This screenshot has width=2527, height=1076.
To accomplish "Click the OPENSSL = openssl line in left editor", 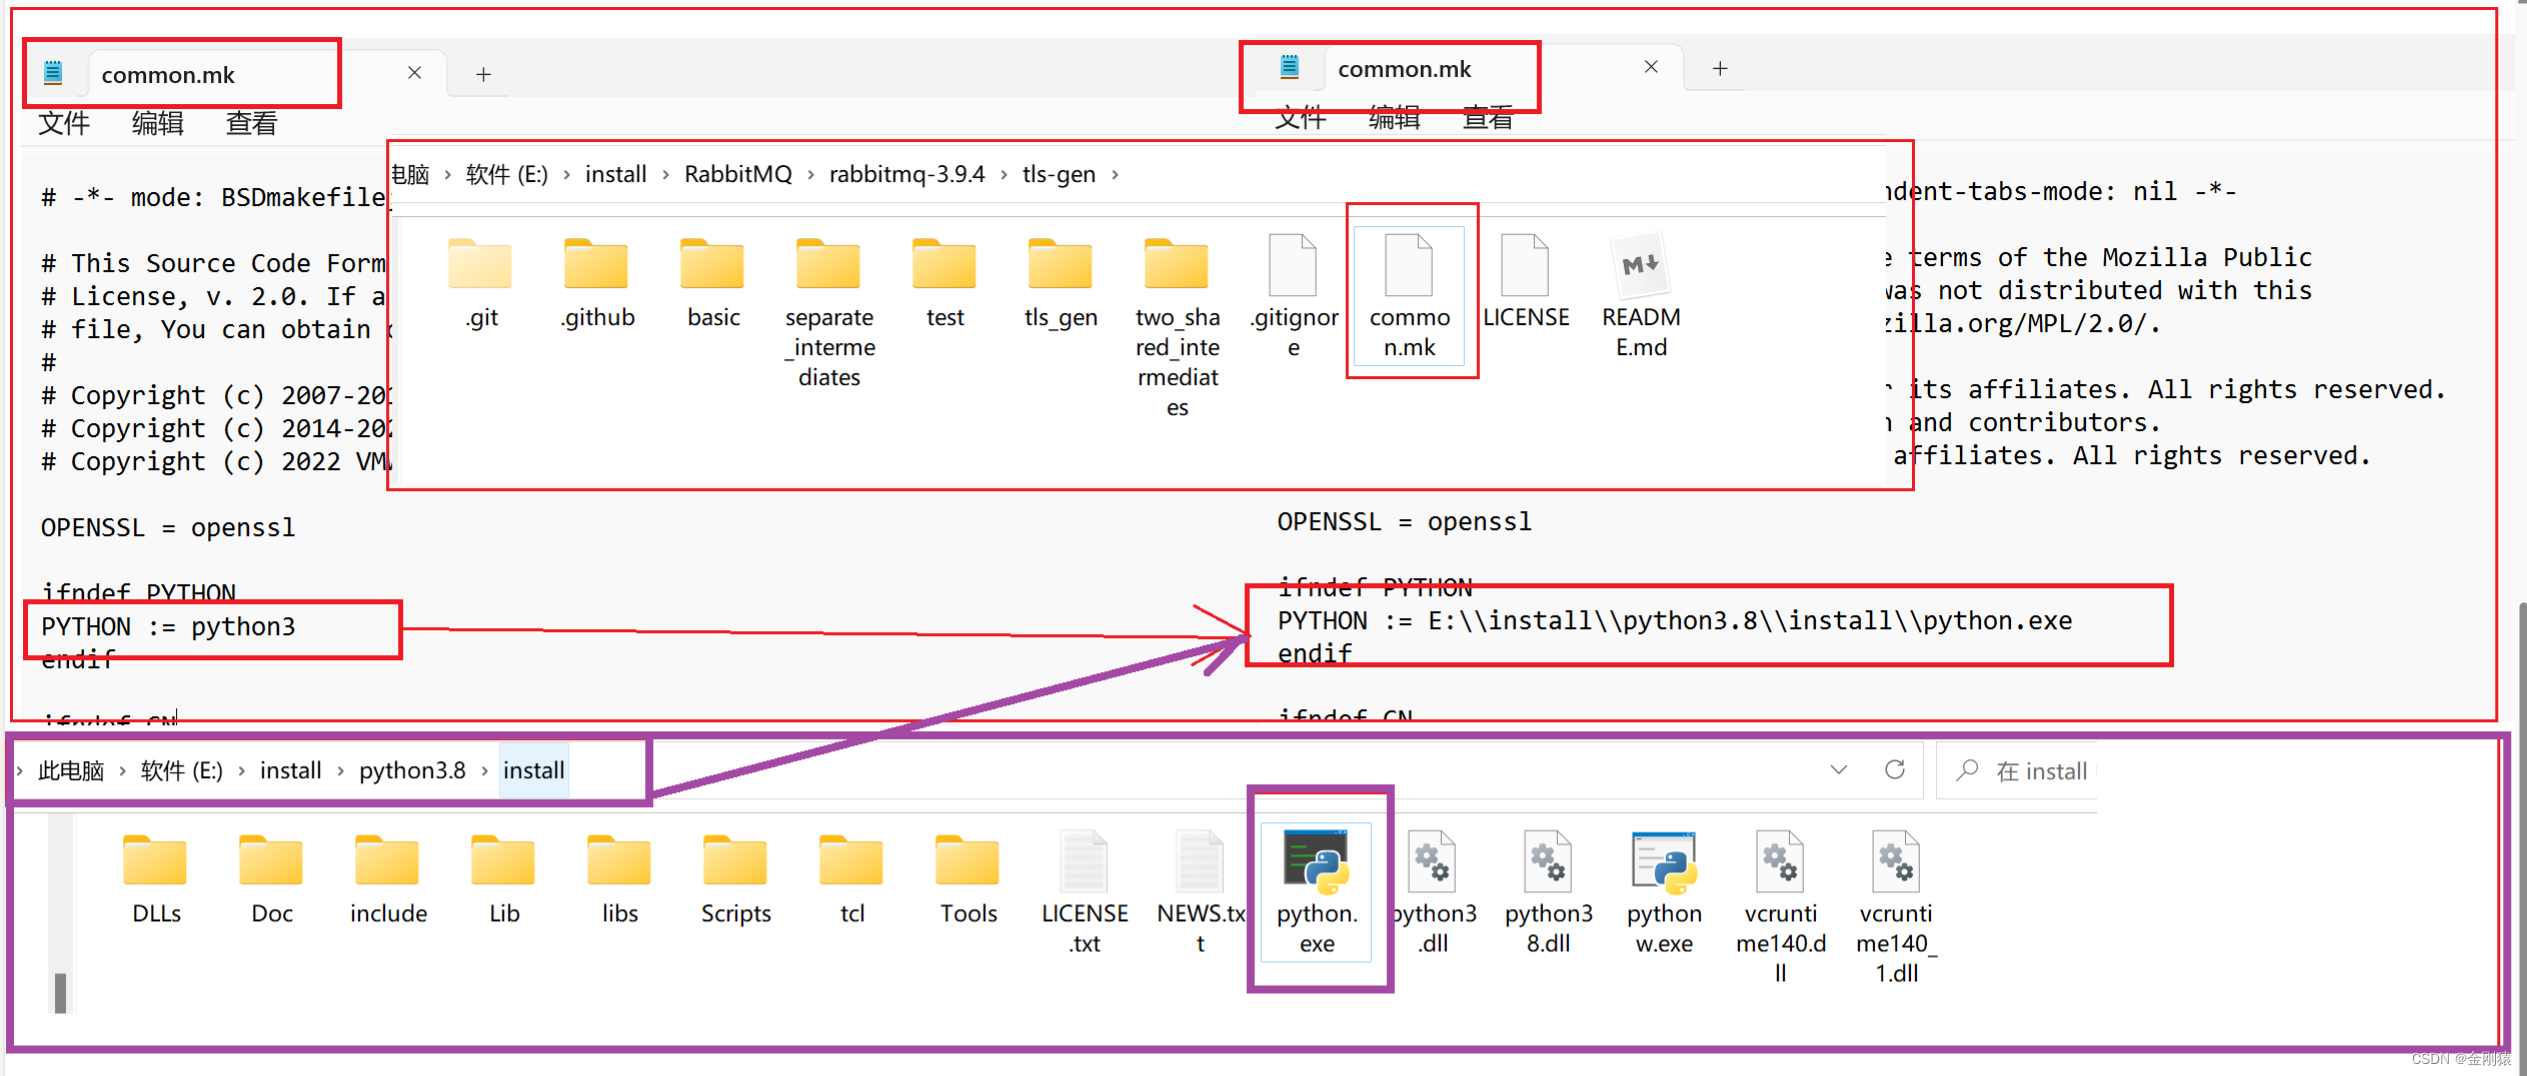I will tap(168, 528).
